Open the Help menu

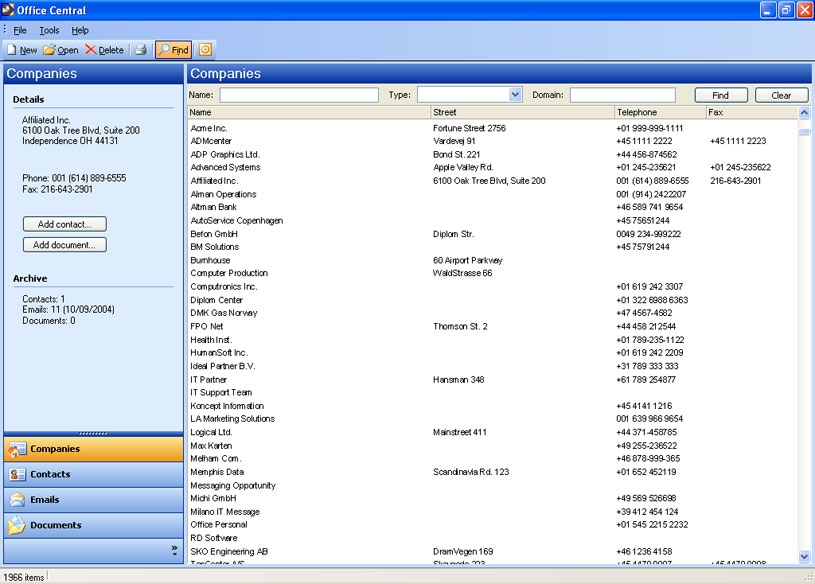[80, 30]
